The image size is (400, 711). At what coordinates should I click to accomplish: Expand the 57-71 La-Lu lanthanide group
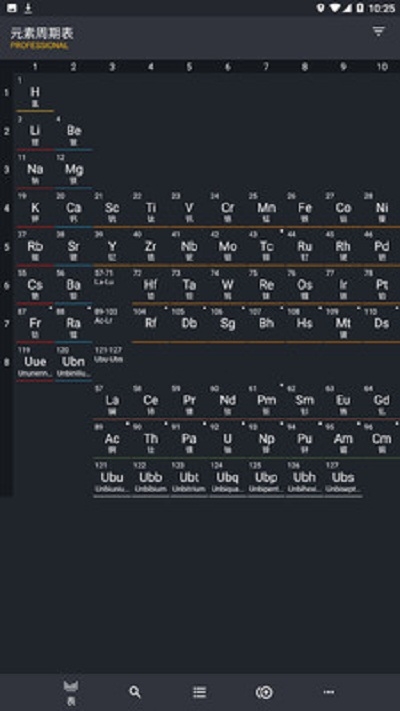112,286
